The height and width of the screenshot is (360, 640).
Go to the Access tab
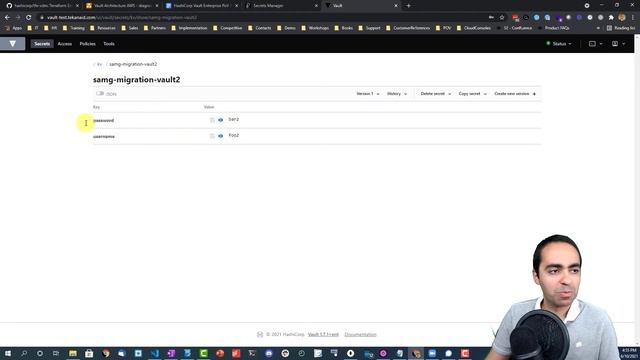click(x=64, y=44)
